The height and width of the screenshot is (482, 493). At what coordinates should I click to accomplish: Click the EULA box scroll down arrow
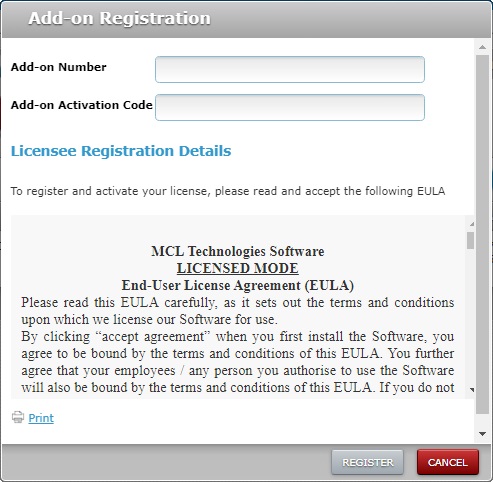coord(471,389)
